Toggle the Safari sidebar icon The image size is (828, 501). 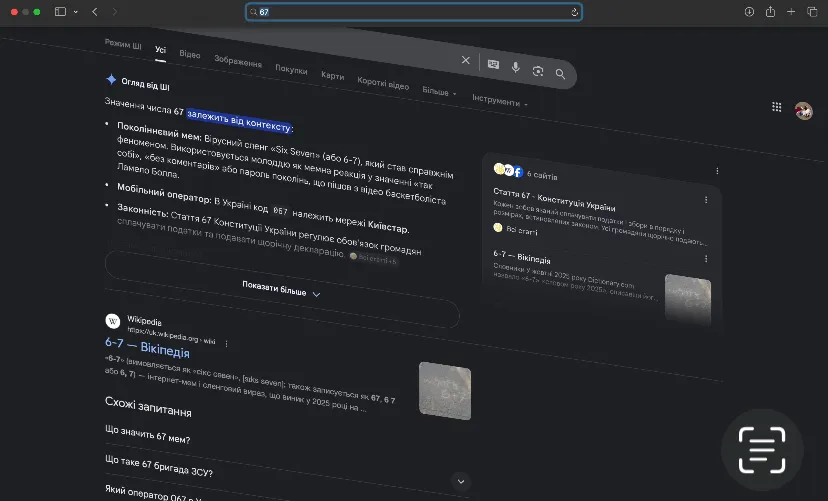point(60,12)
